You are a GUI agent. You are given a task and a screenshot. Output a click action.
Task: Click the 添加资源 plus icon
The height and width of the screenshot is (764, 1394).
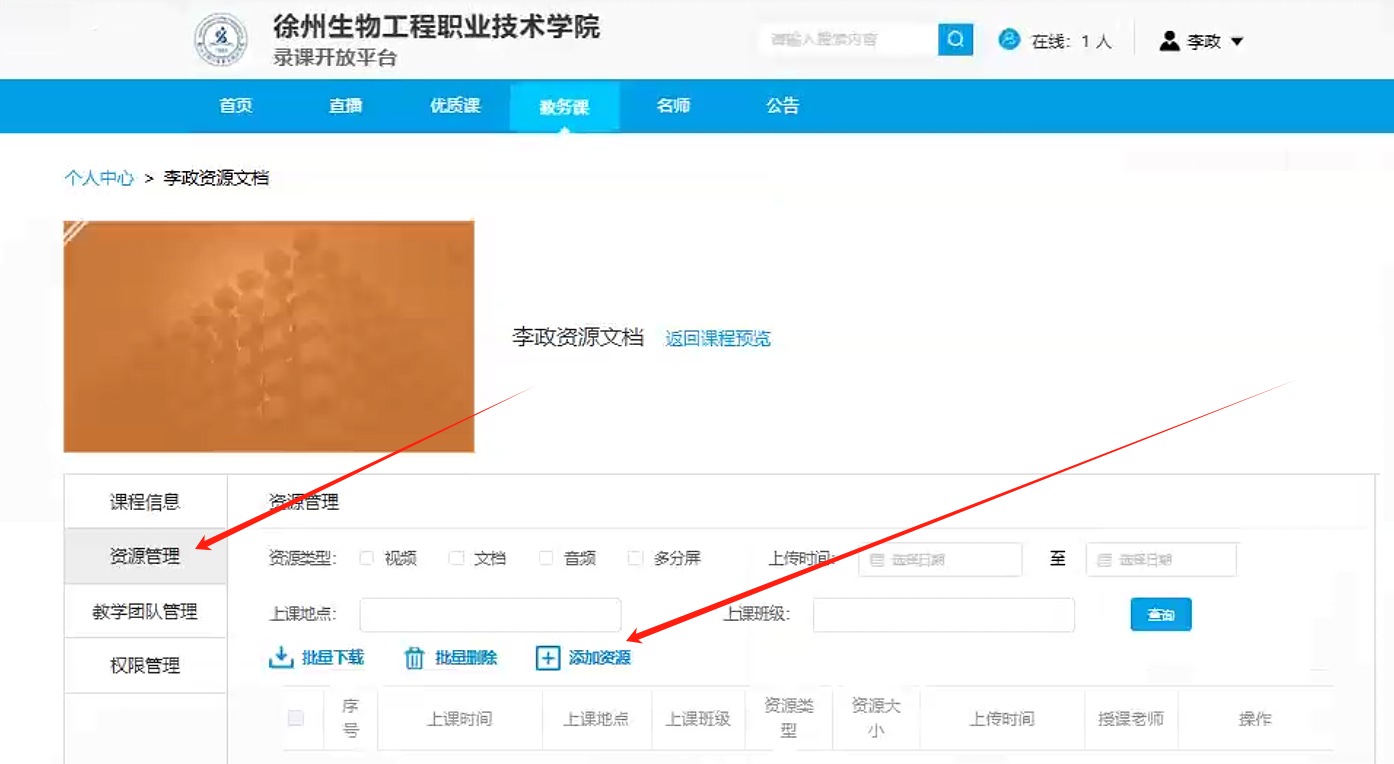pos(548,658)
